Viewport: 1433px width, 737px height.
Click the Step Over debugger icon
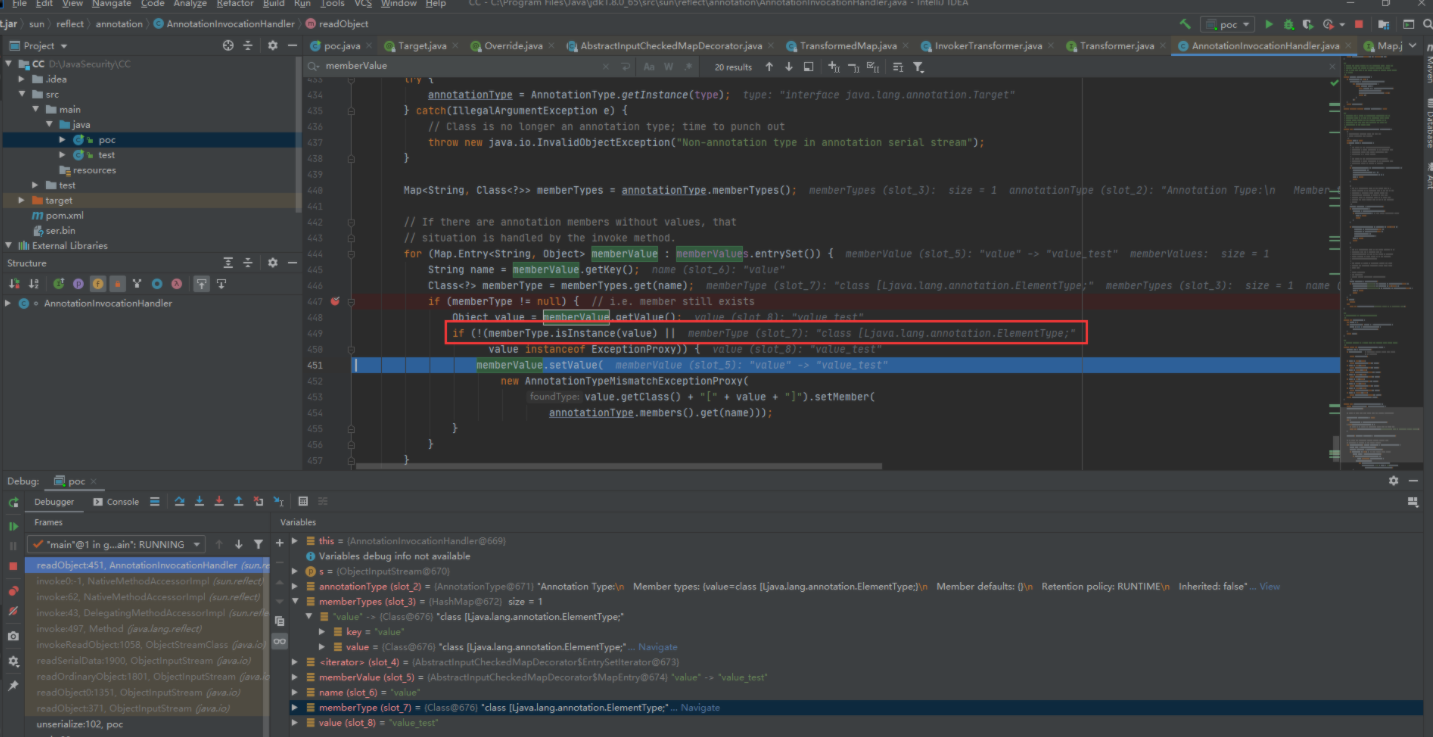(180, 502)
